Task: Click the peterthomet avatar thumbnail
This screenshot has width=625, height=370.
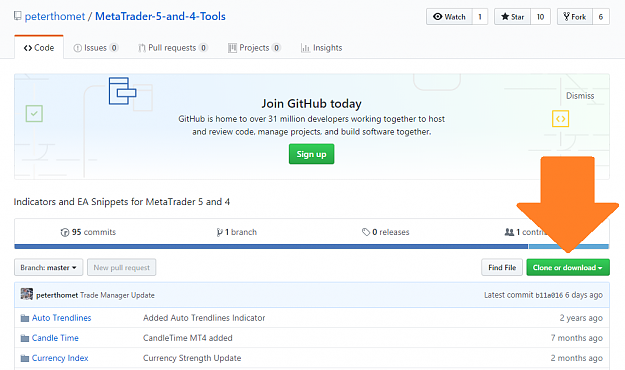Action: tap(27, 294)
